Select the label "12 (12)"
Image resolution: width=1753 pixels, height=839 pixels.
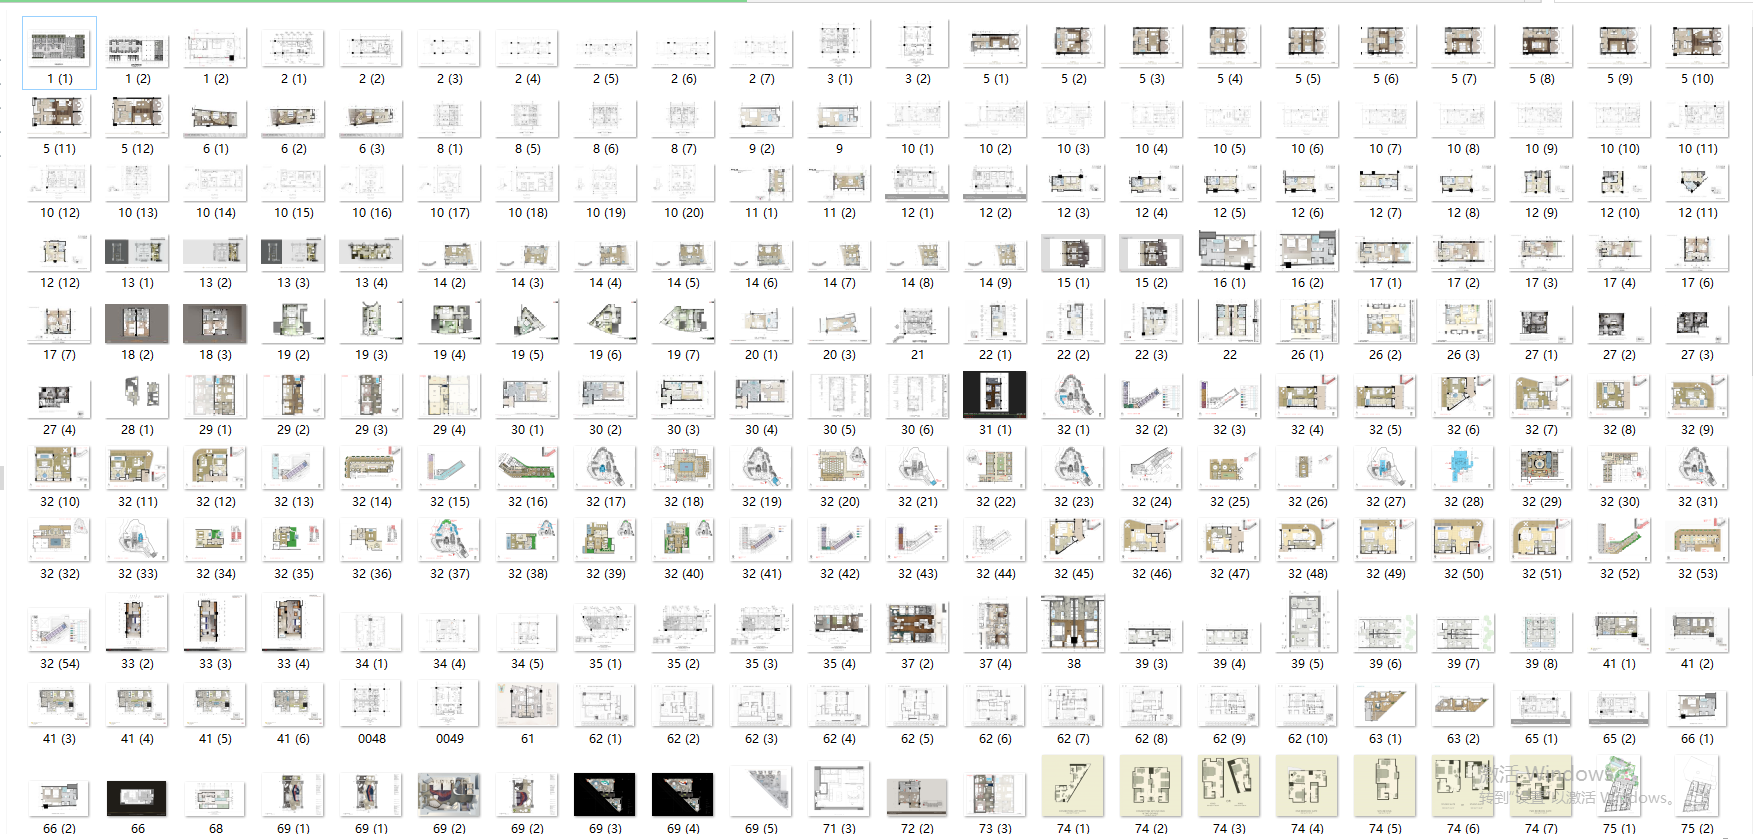click(59, 282)
